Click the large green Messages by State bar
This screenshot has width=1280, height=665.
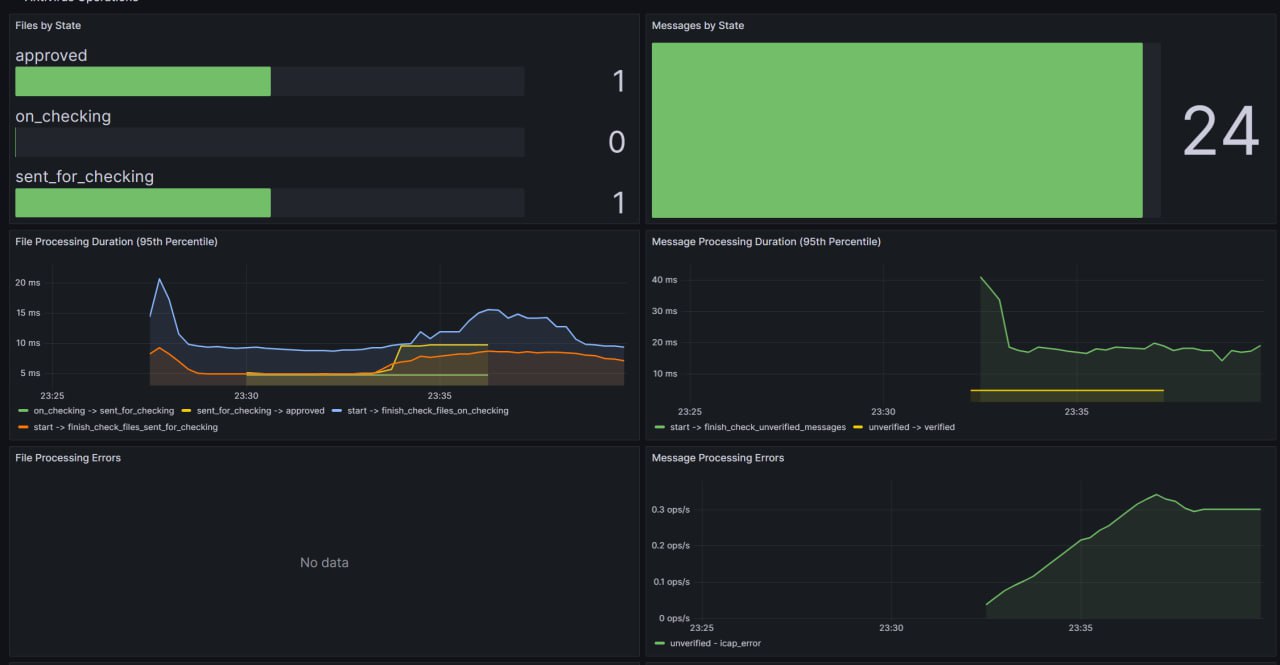[x=897, y=130]
